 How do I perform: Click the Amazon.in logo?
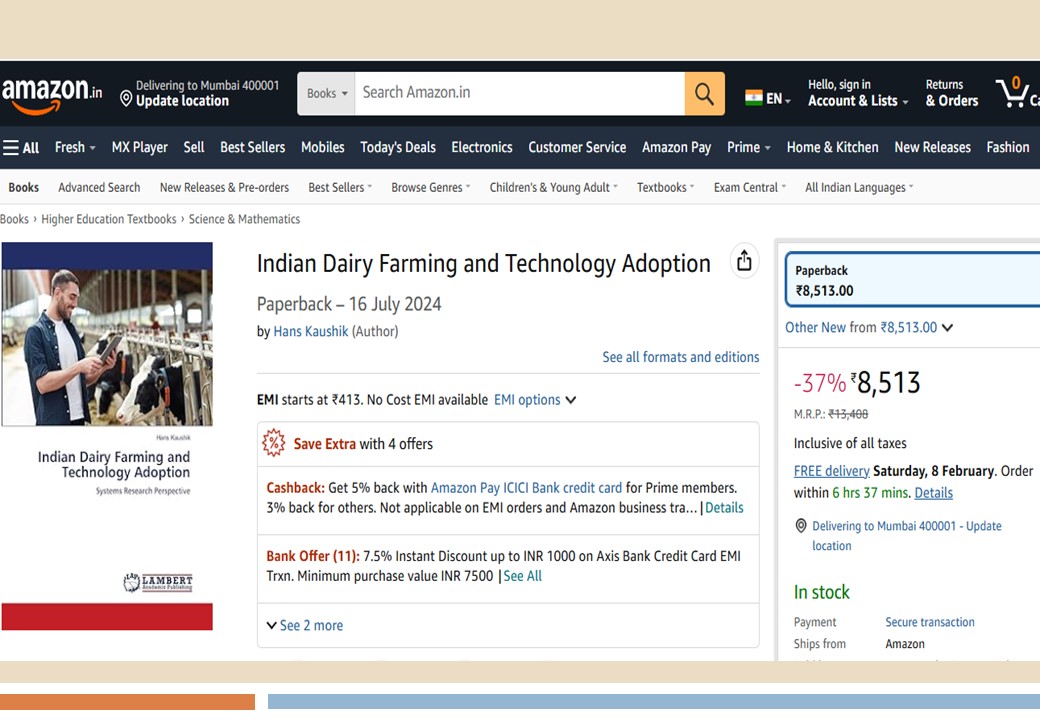(52, 95)
